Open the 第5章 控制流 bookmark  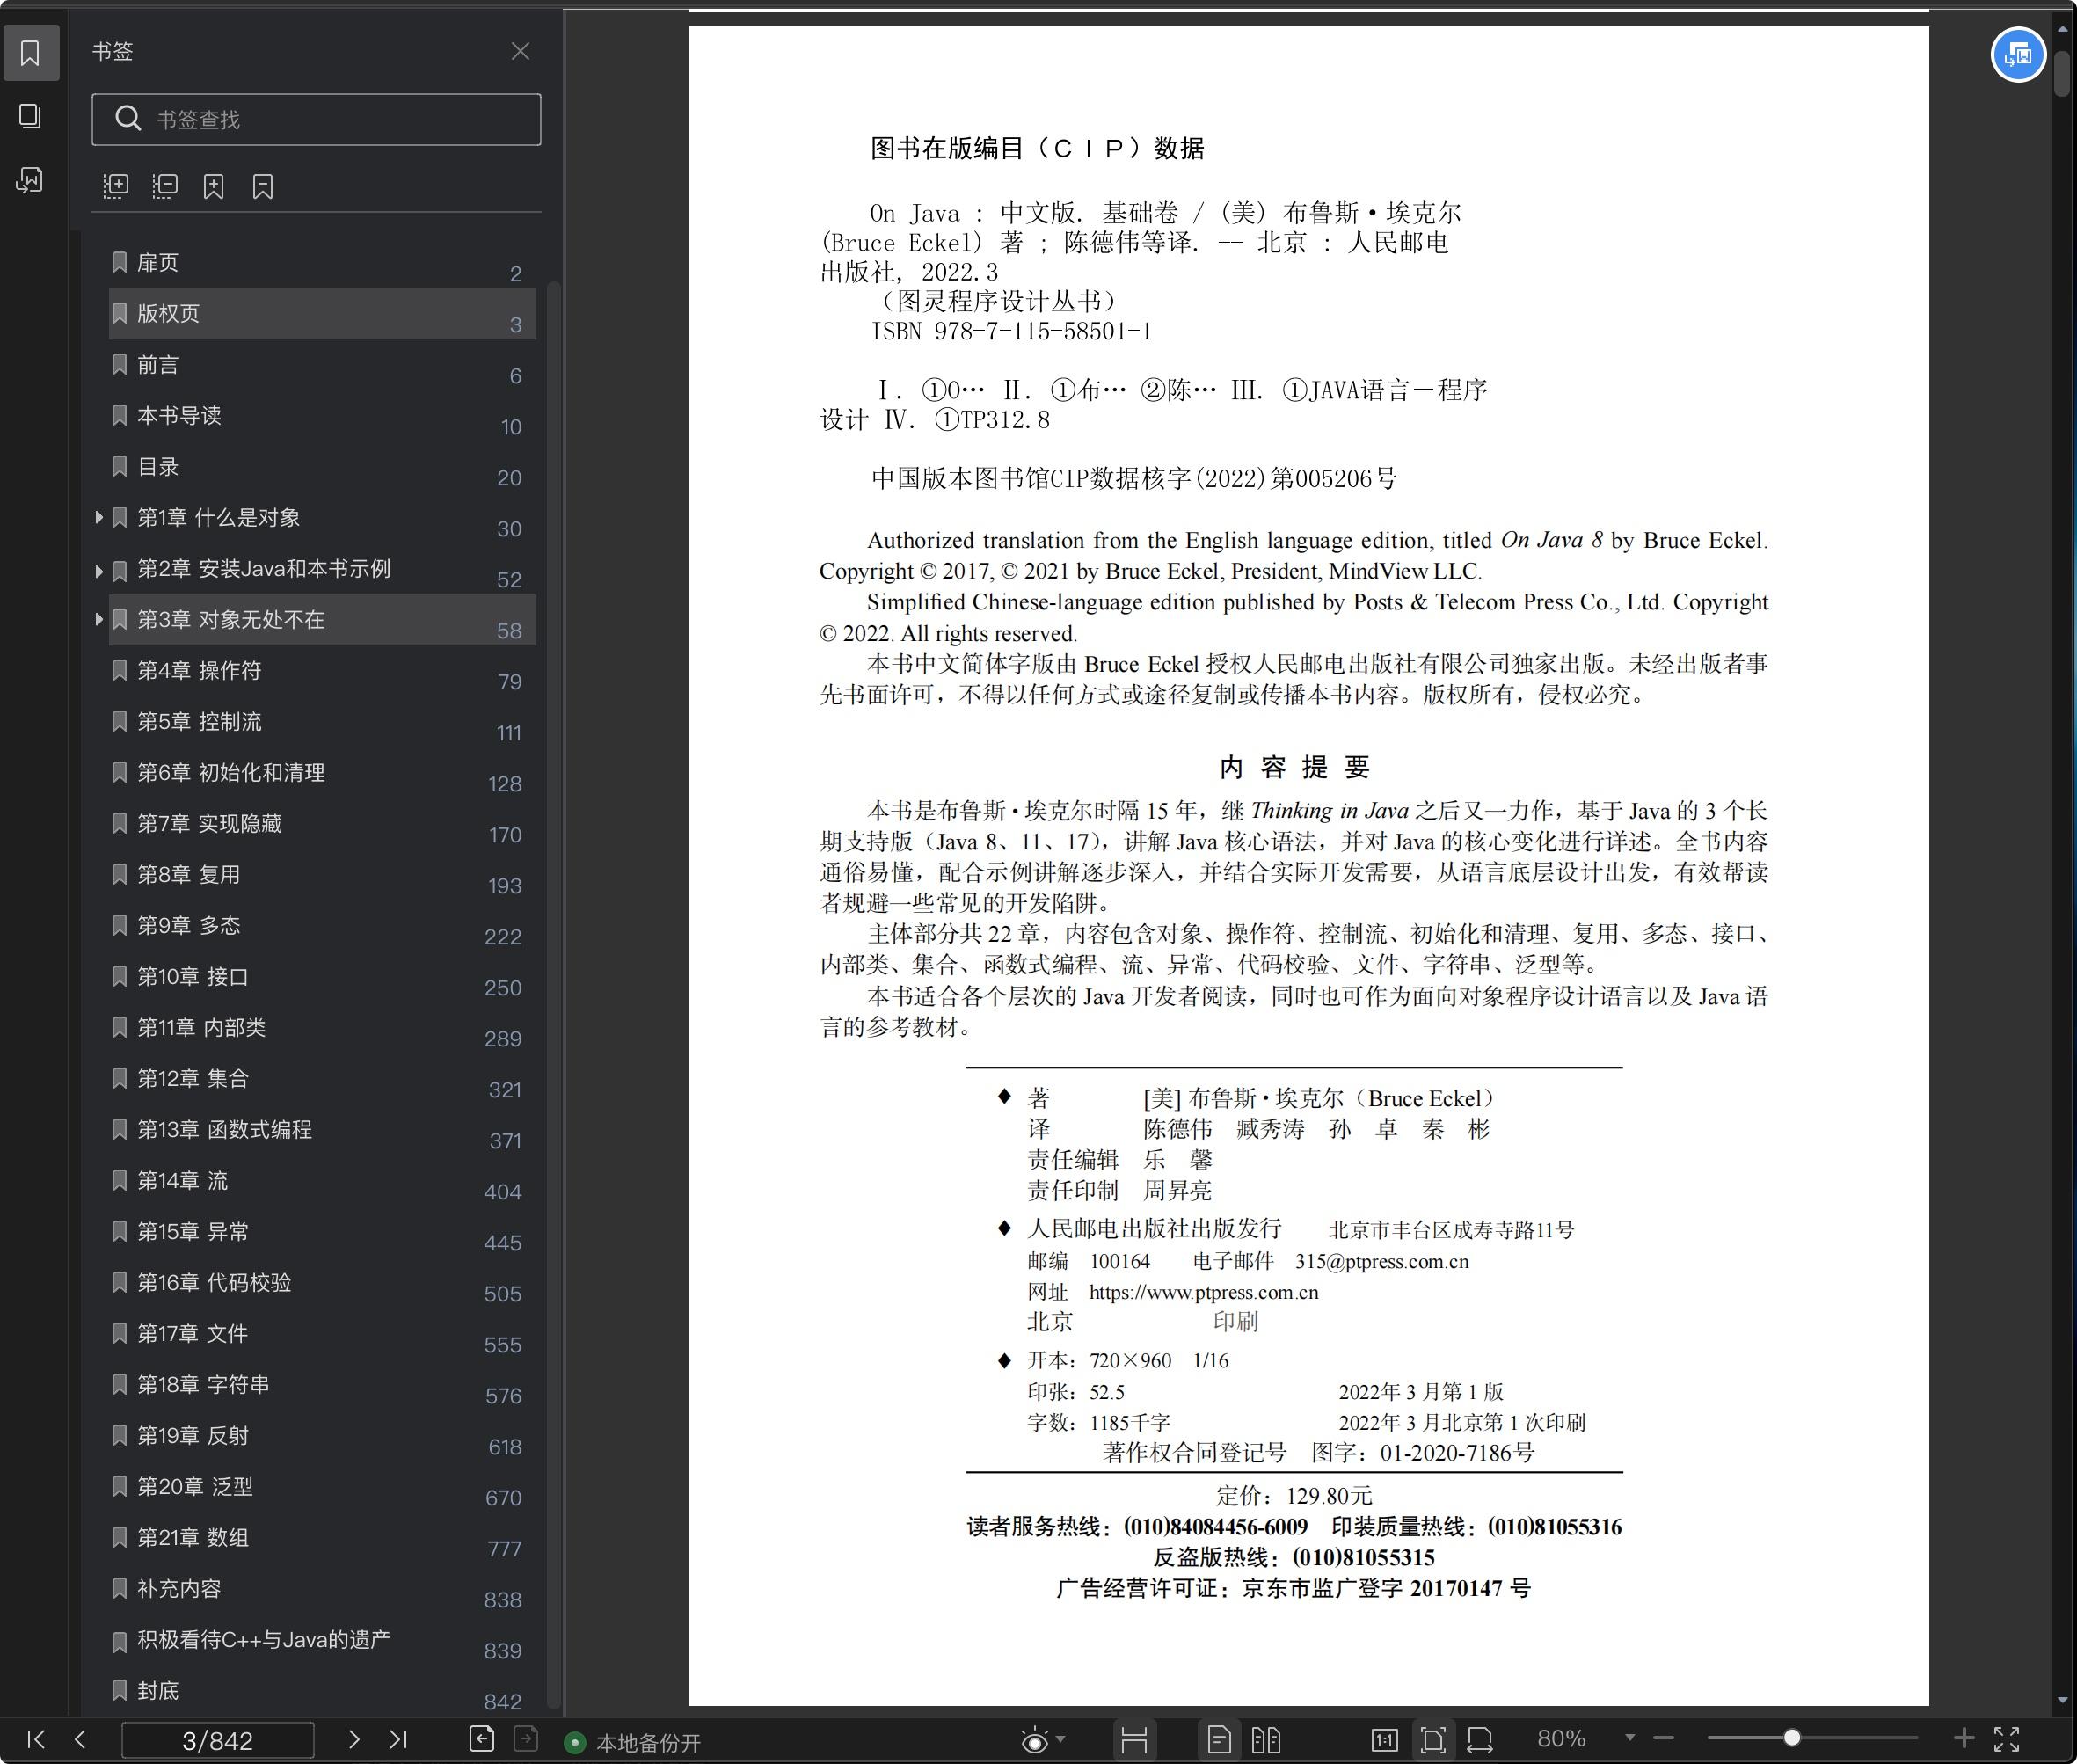(x=322, y=722)
